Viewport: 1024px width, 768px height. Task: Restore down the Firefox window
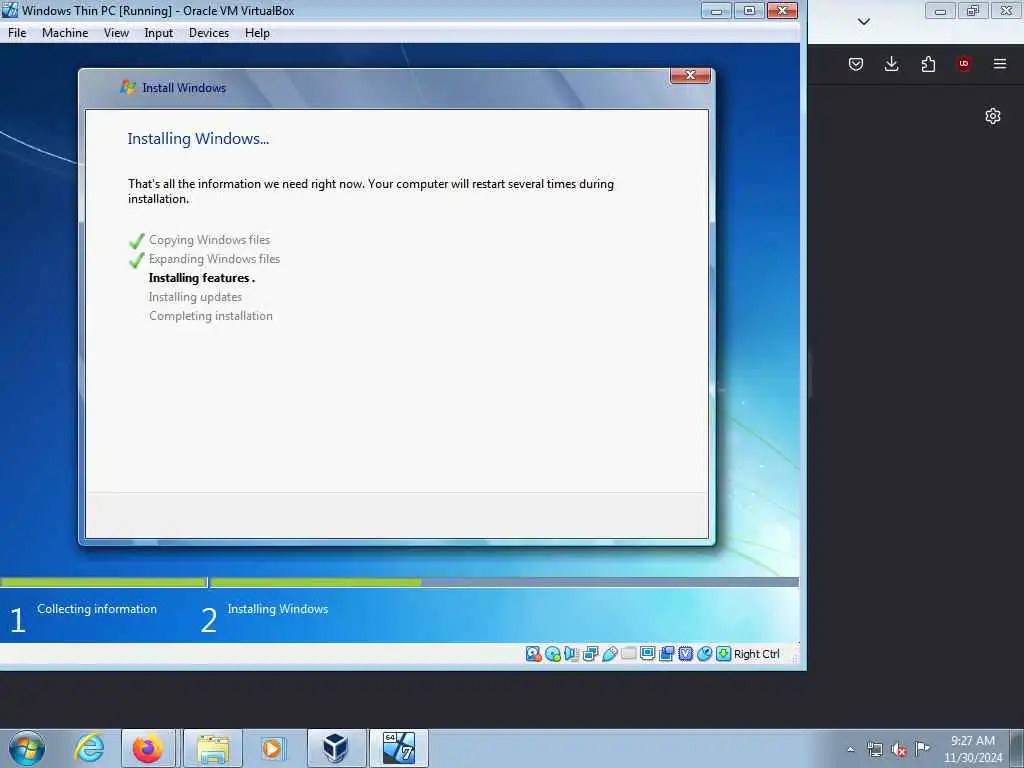(x=973, y=10)
